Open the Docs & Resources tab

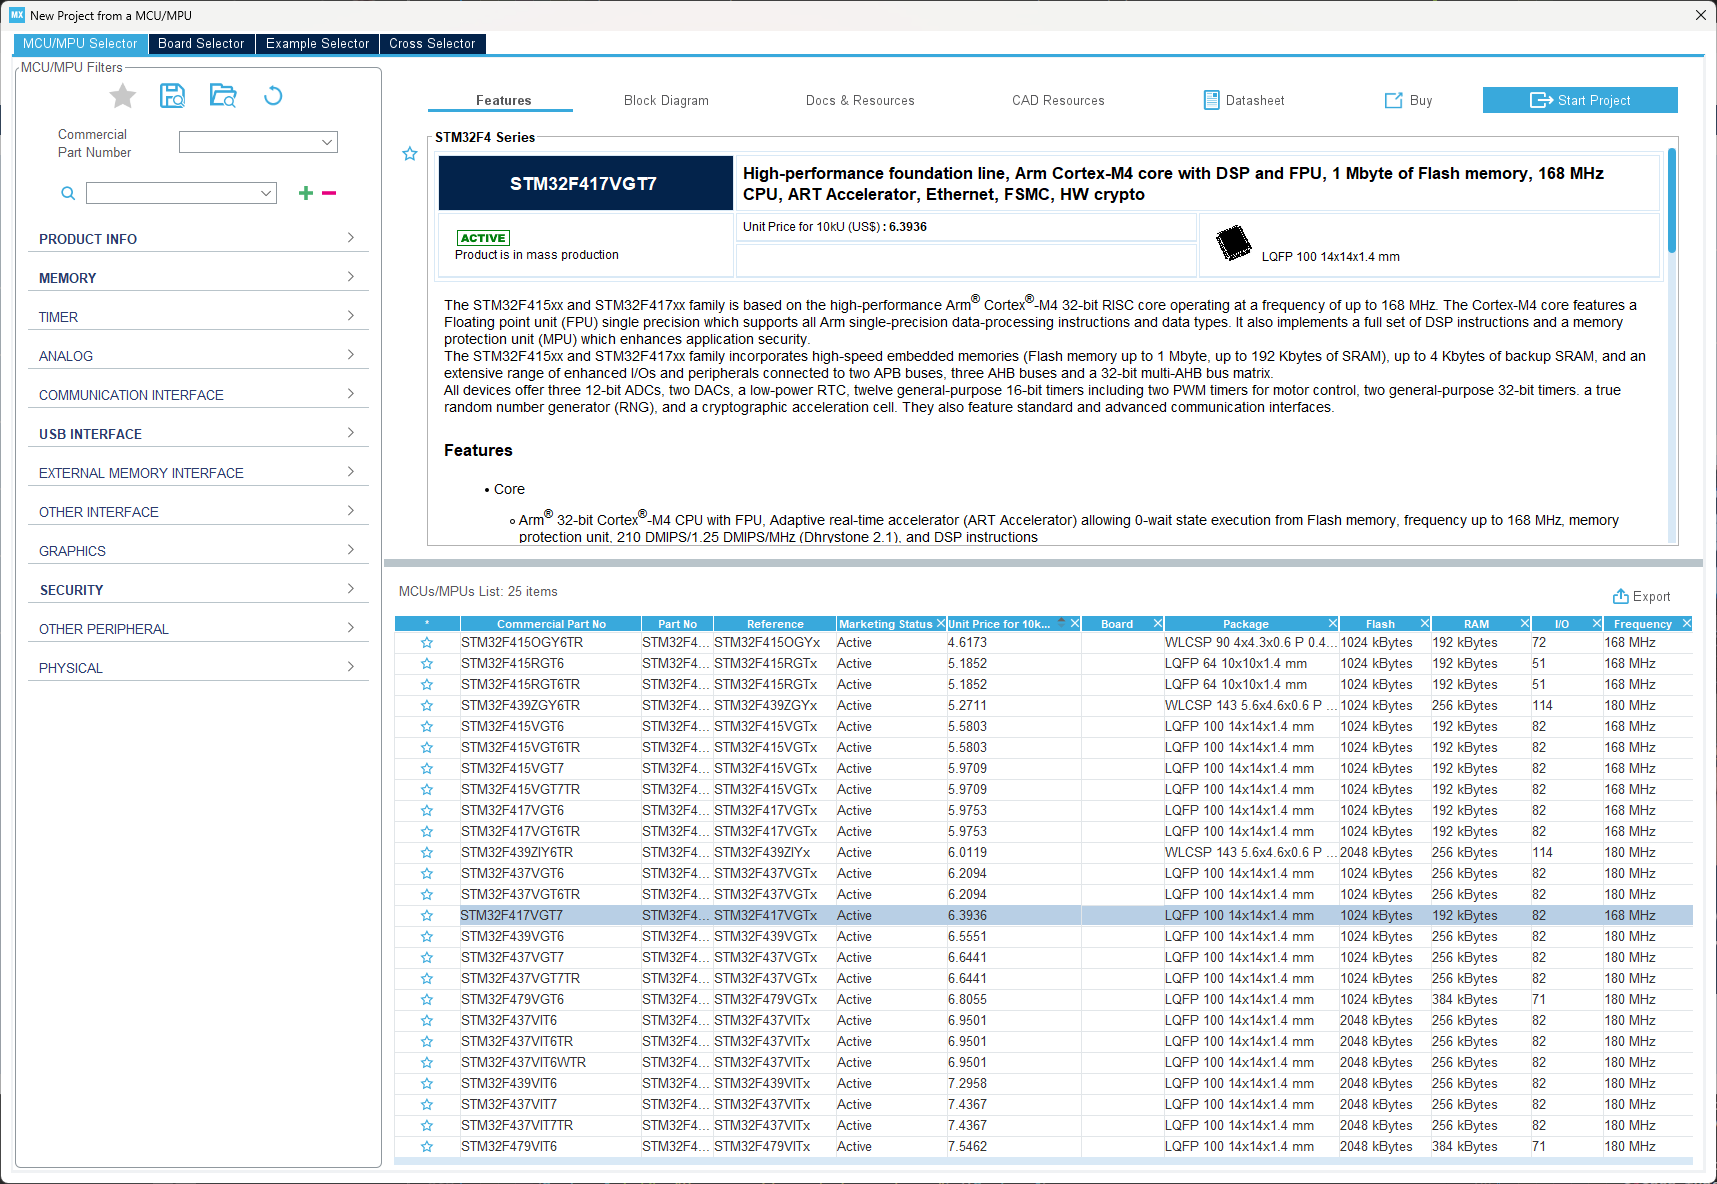pyautogui.click(x=860, y=101)
